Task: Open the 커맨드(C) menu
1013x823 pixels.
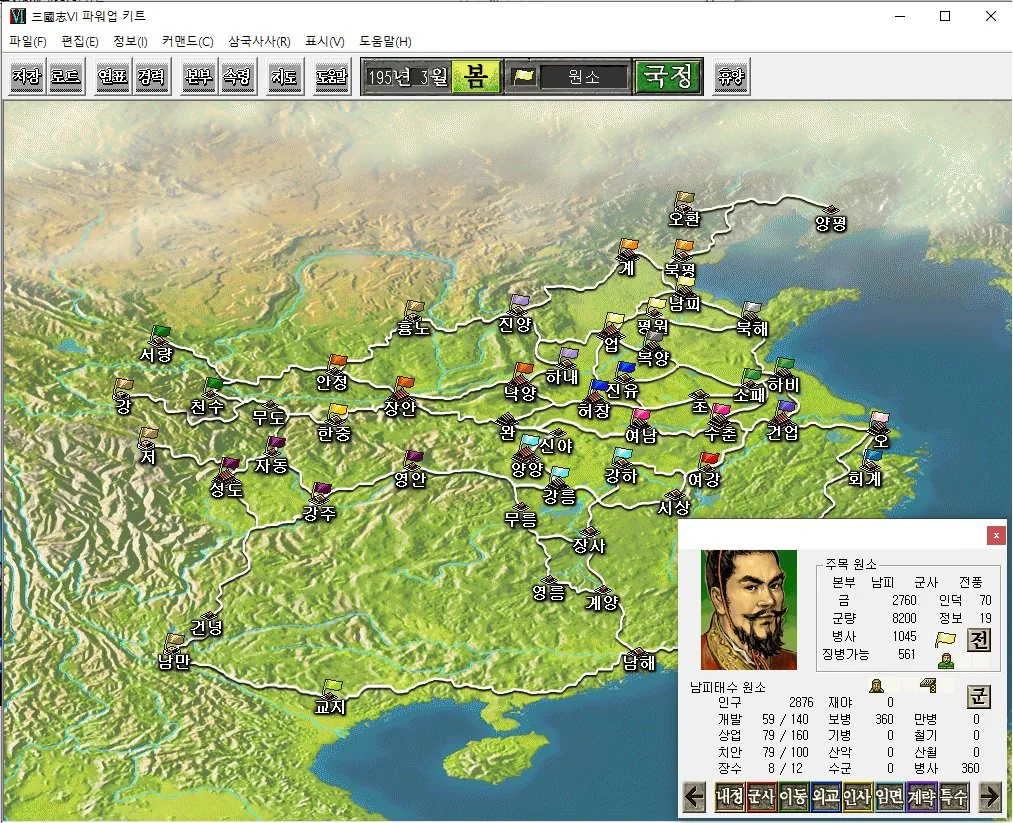Action: [187, 41]
